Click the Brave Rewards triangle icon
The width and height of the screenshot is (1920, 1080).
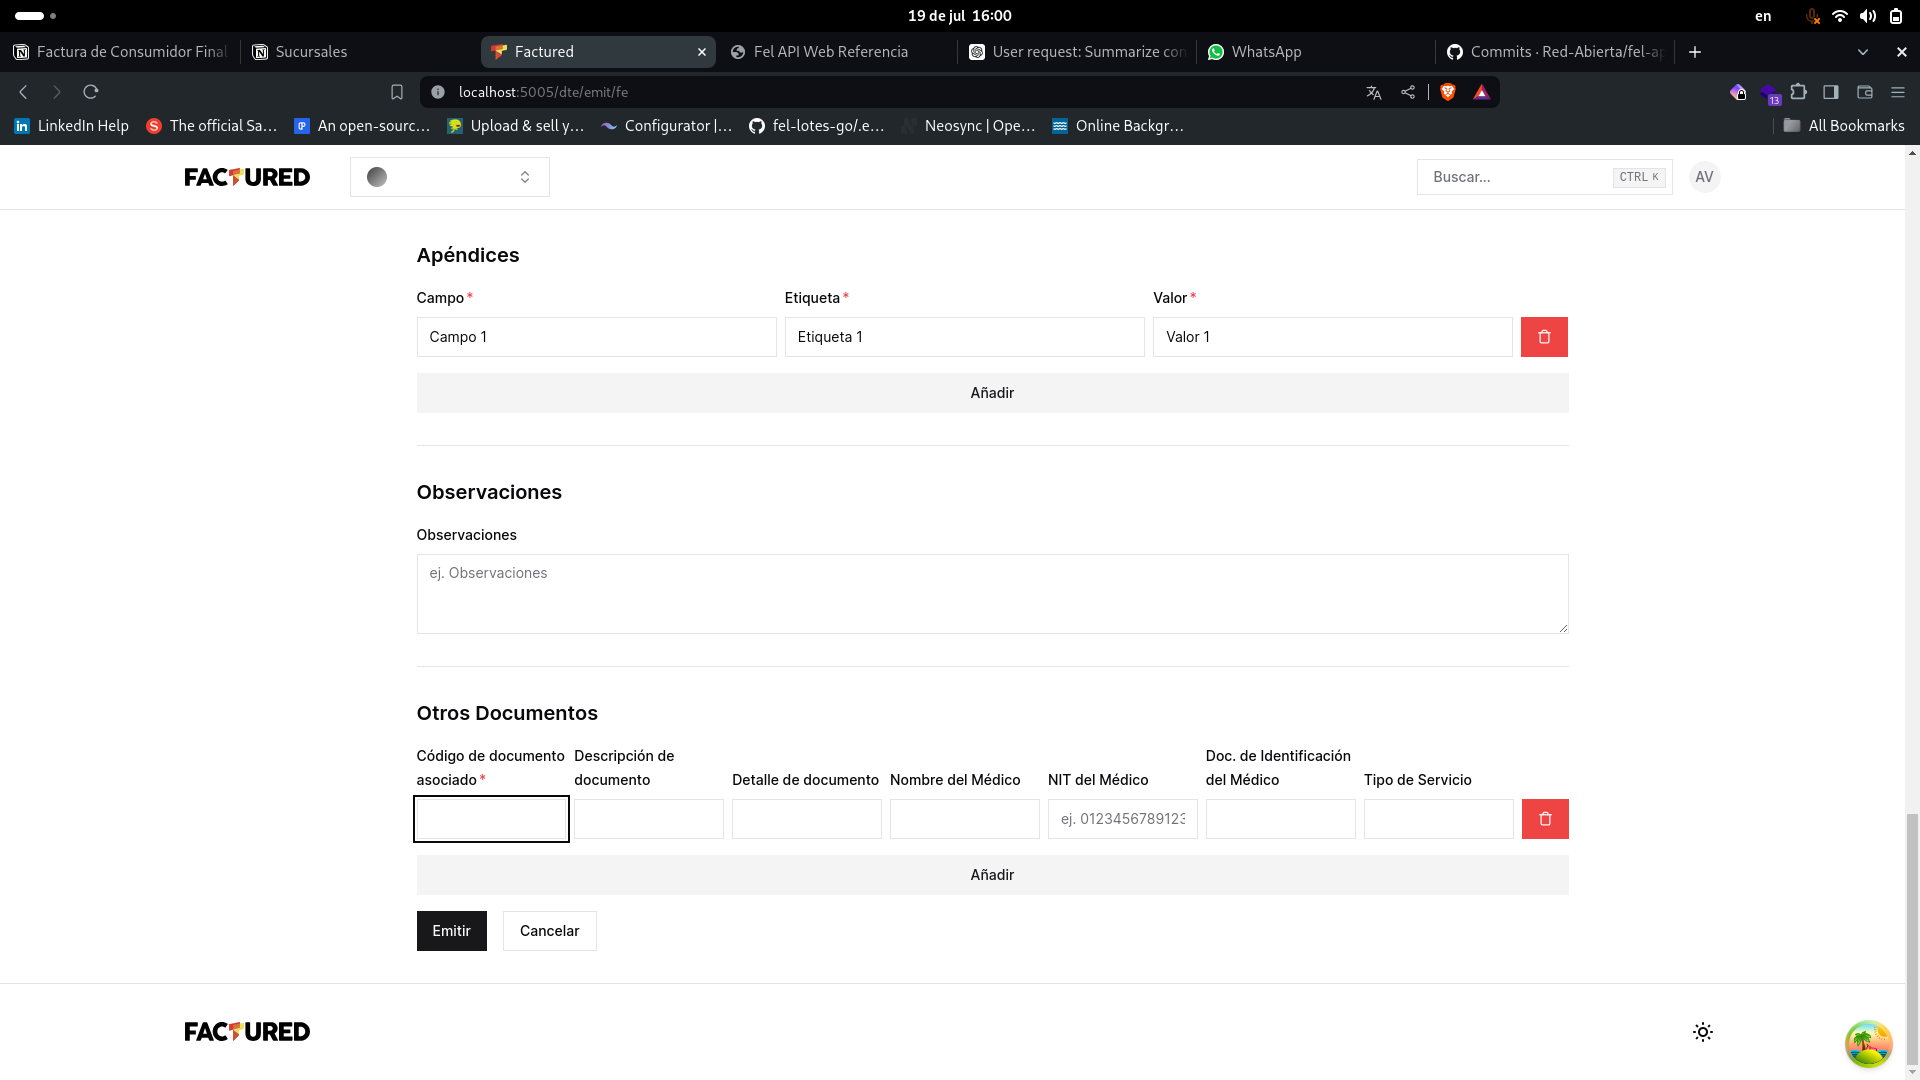[x=1481, y=91]
